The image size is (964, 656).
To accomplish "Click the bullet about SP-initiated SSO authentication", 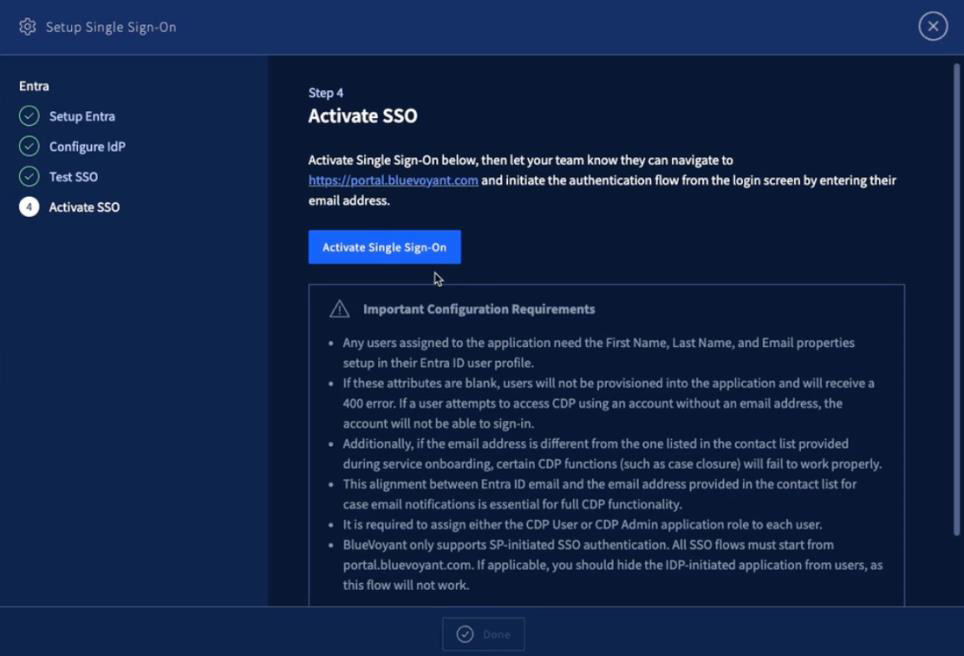I will coord(613,565).
